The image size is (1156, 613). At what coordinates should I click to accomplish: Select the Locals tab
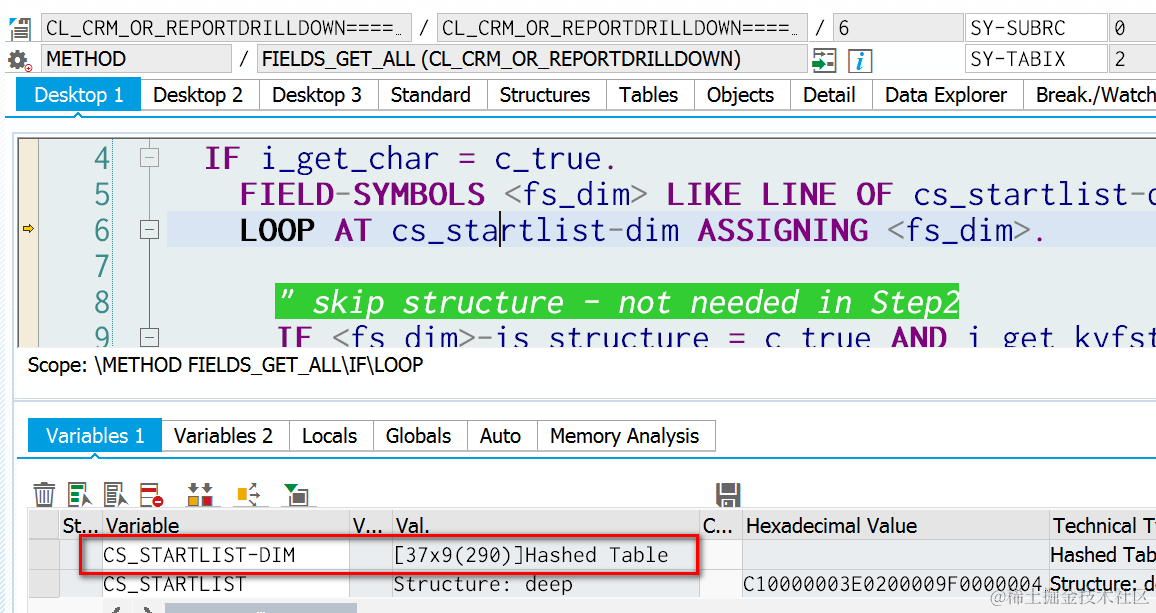330,436
